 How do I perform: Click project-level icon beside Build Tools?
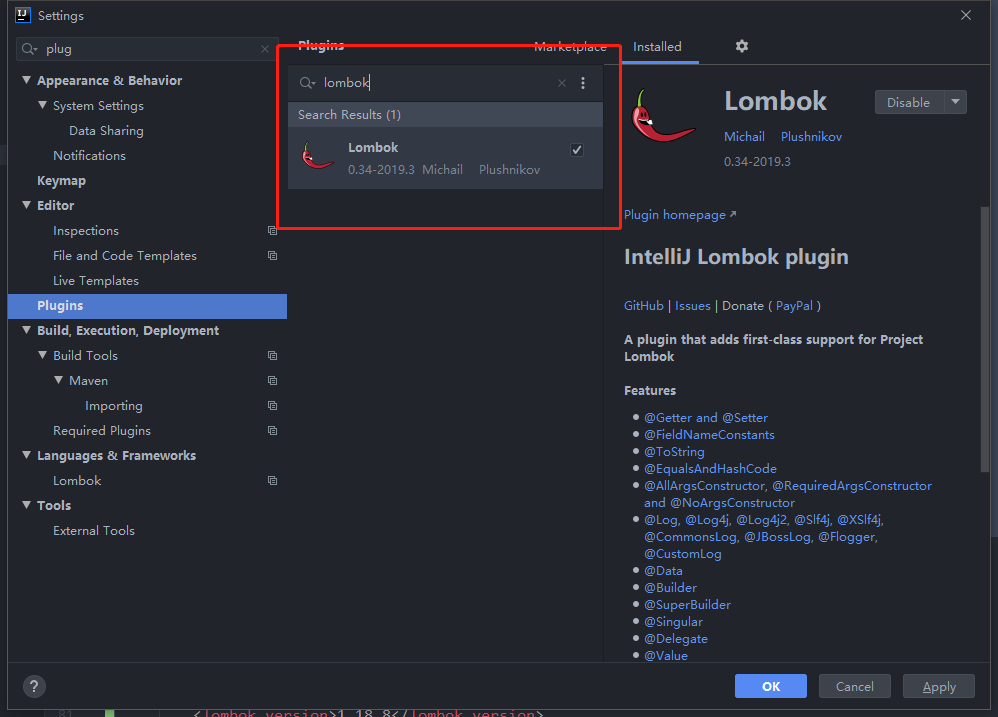click(x=272, y=355)
